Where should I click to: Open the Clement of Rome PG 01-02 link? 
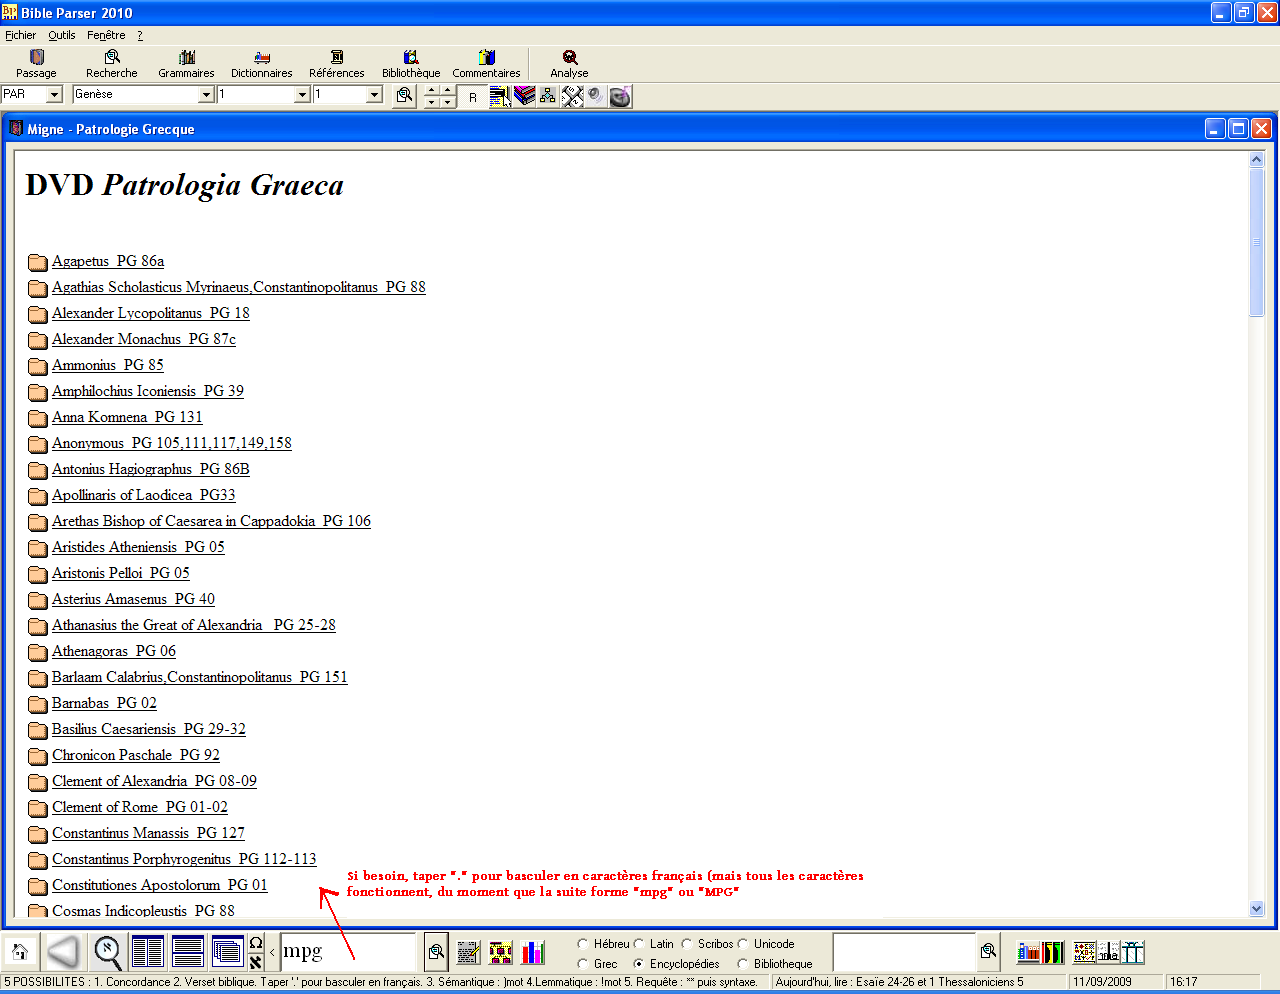140,807
